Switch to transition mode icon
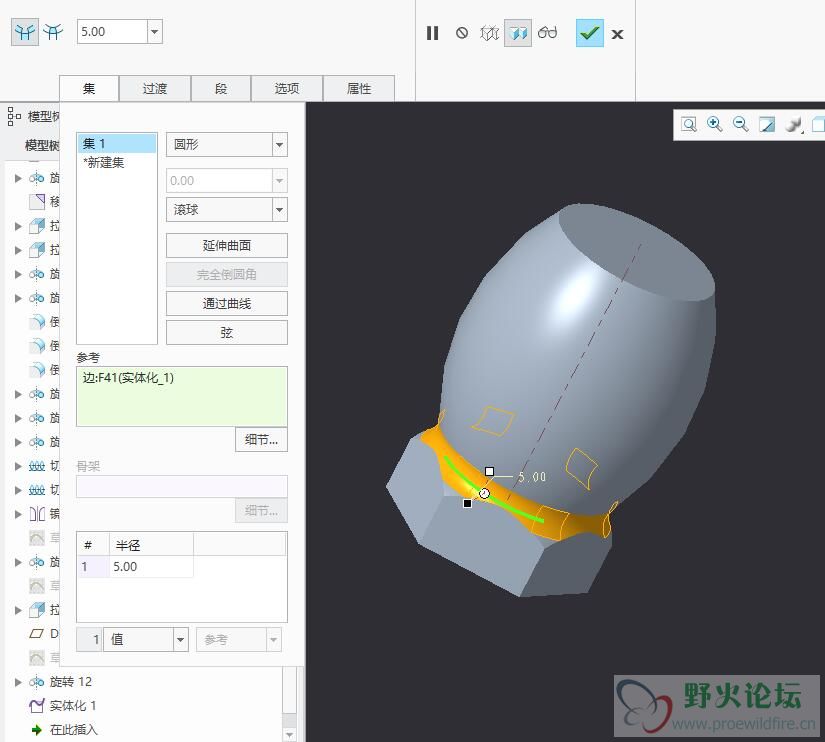This screenshot has width=825, height=742. pos(53,32)
